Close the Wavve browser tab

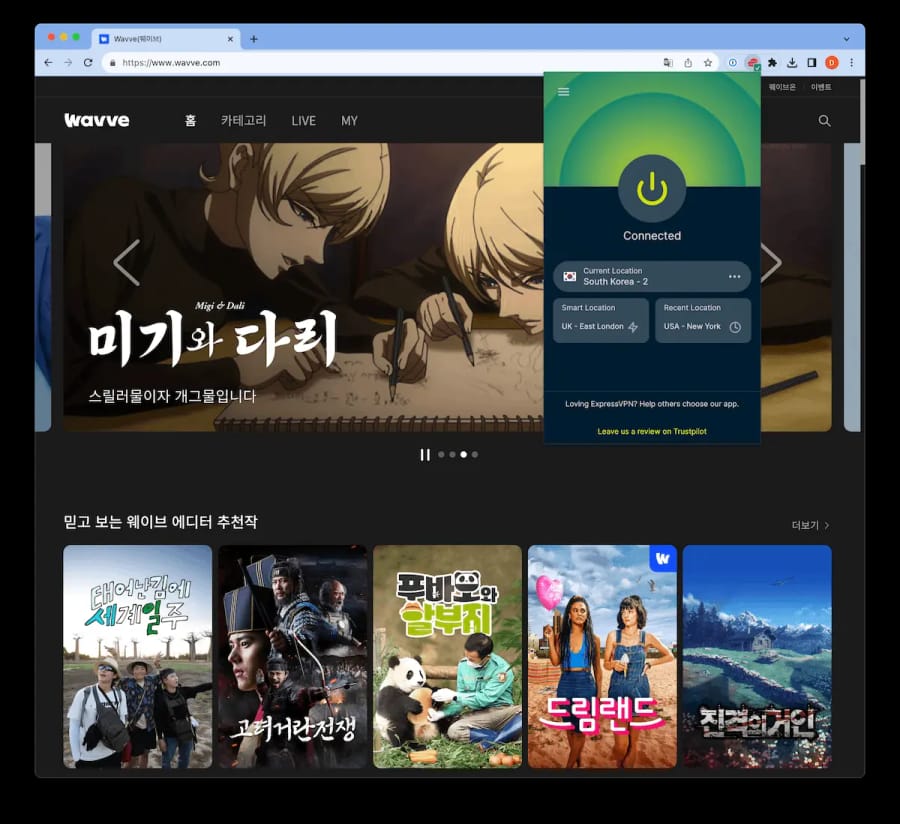230,39
